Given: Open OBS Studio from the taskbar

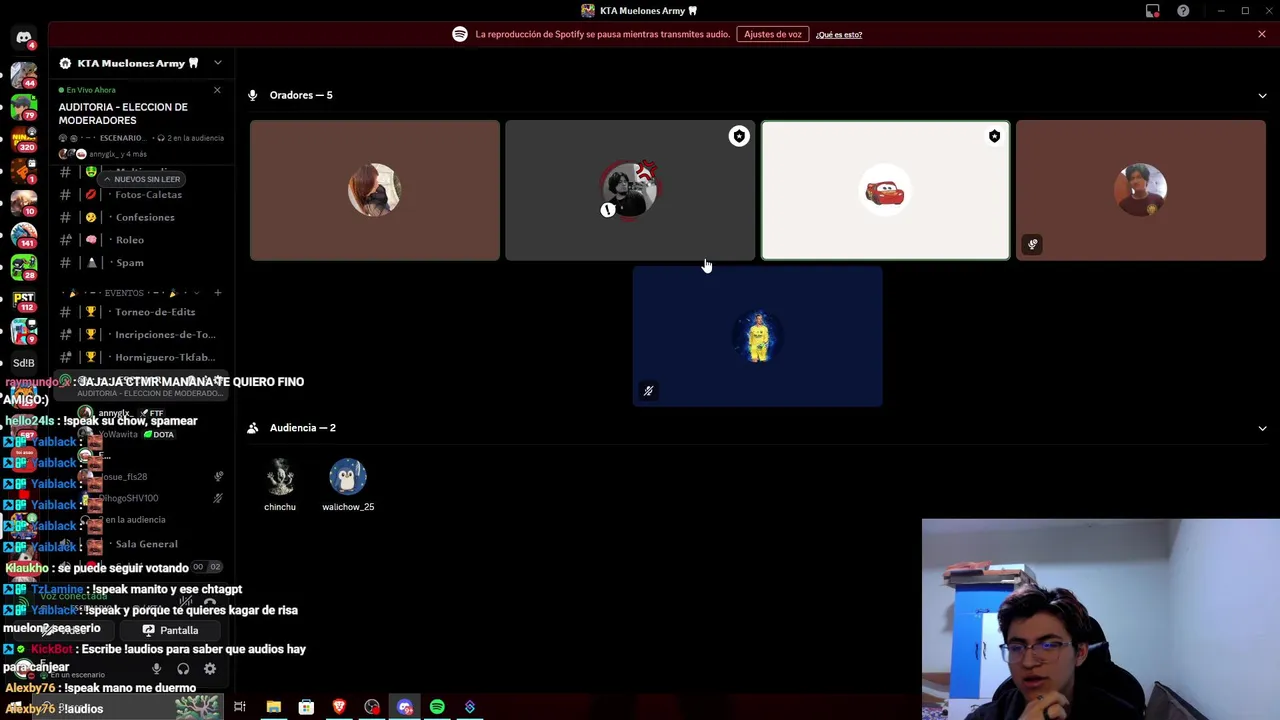Looking at the screenshot, I should tap(372, 707).
